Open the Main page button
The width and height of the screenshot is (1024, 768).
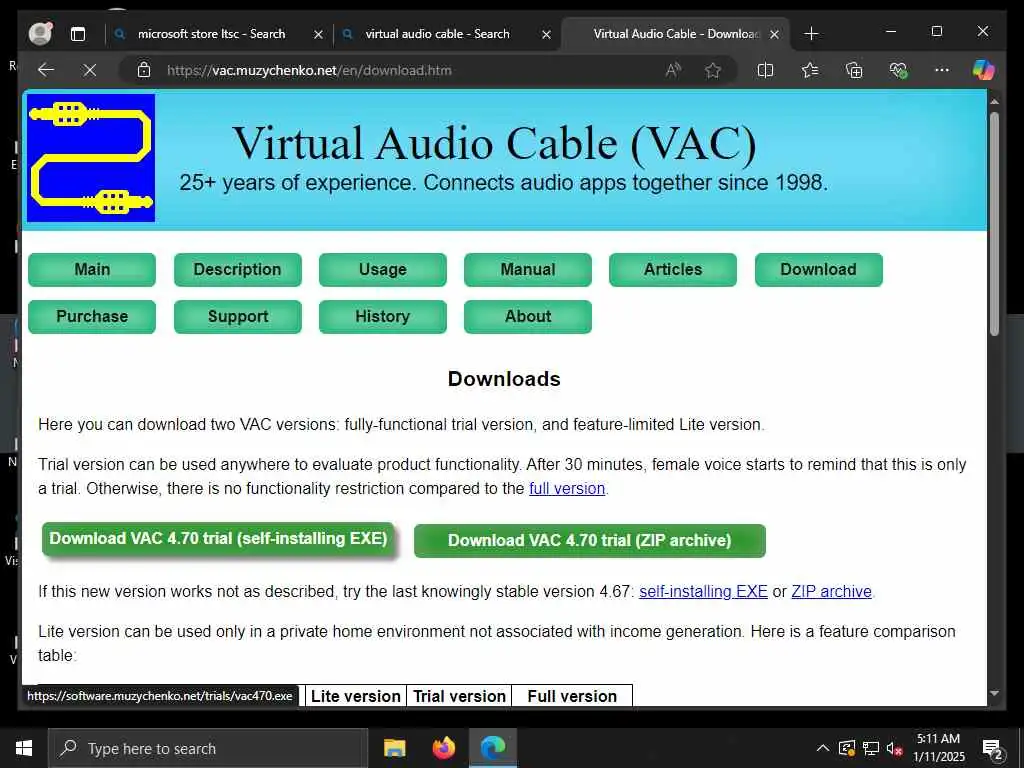pos(92,270)
